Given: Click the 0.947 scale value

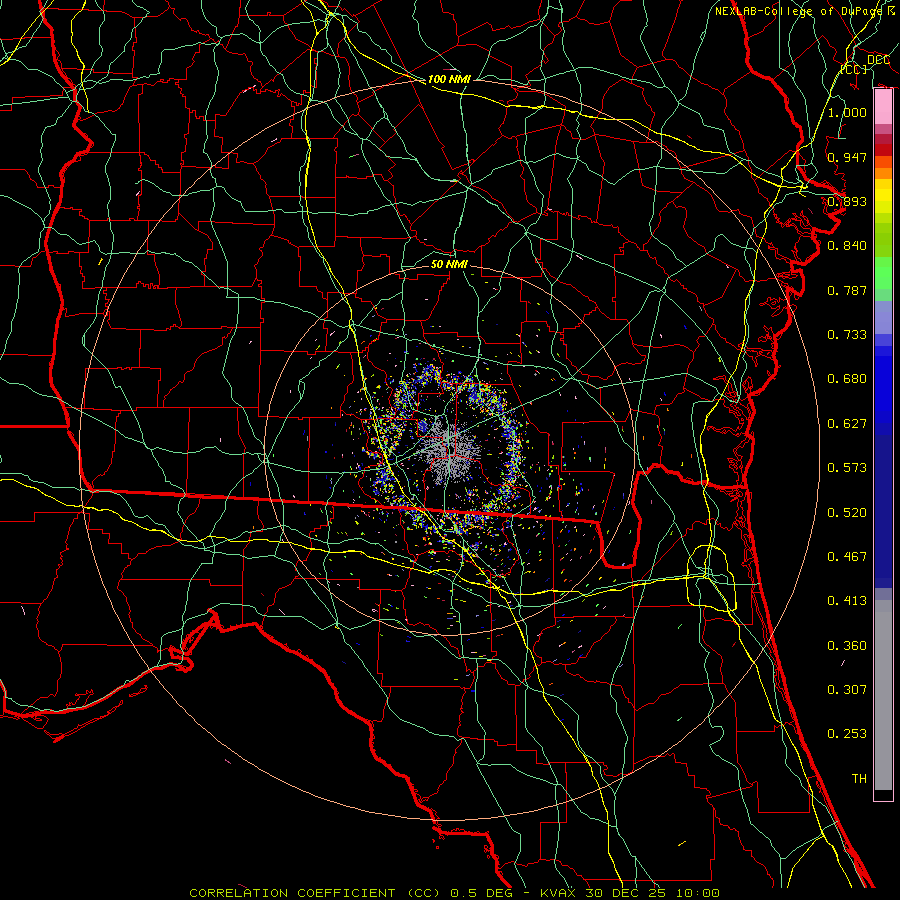Looking at the screenshot, I should [847, 157].
